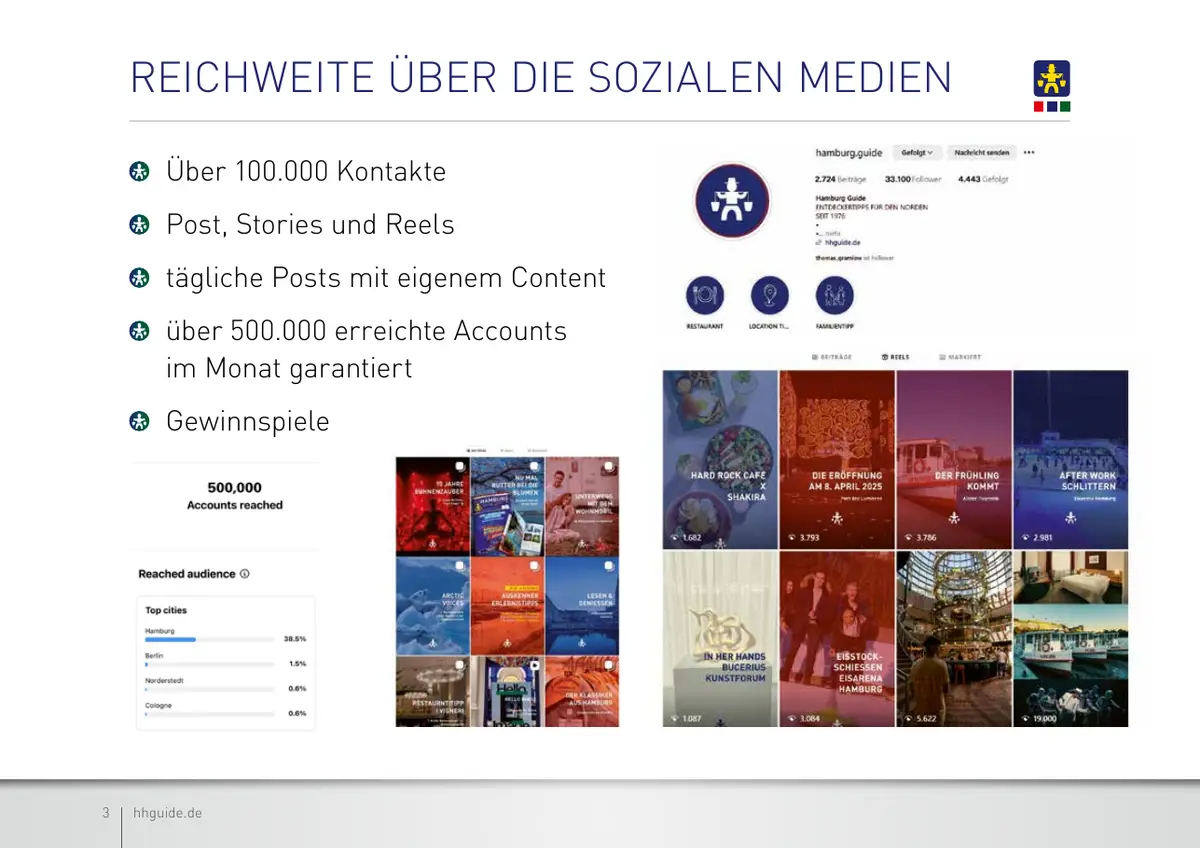This screenshot has height=848, width=1200.
Task: Click page number 3 in footer
Action: [106, 813]
